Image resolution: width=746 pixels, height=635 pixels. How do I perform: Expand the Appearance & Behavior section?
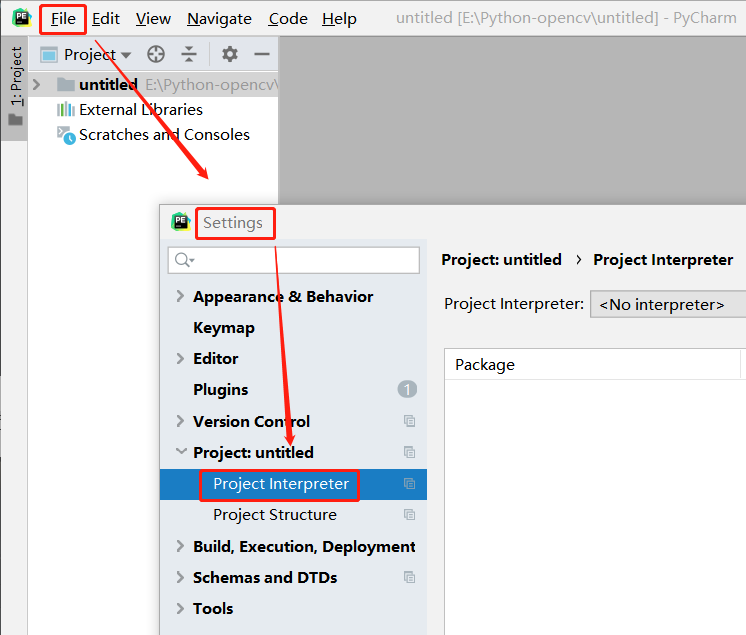pyautogui.click(x=180, y=296)
